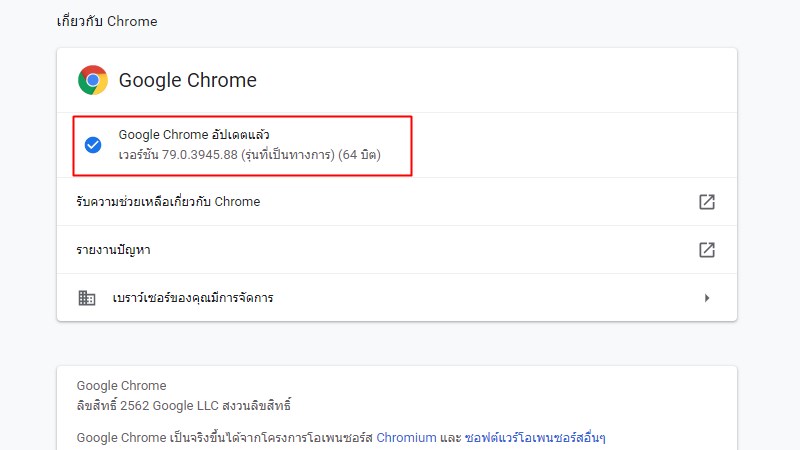
Task: Click 'Google Chrome อัปเดตแล้ว' status text
Action: 194,135
